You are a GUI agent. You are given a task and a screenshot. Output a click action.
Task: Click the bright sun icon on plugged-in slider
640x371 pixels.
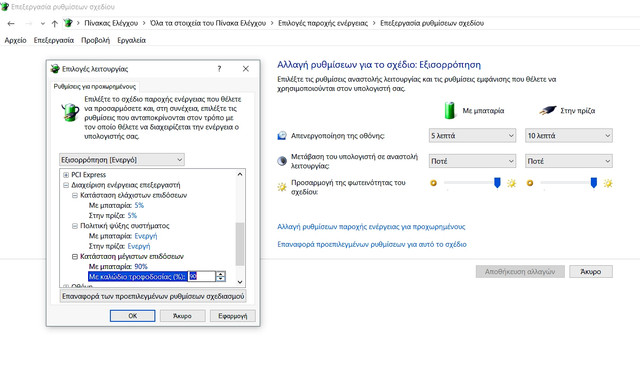click(x=608, y=183)
